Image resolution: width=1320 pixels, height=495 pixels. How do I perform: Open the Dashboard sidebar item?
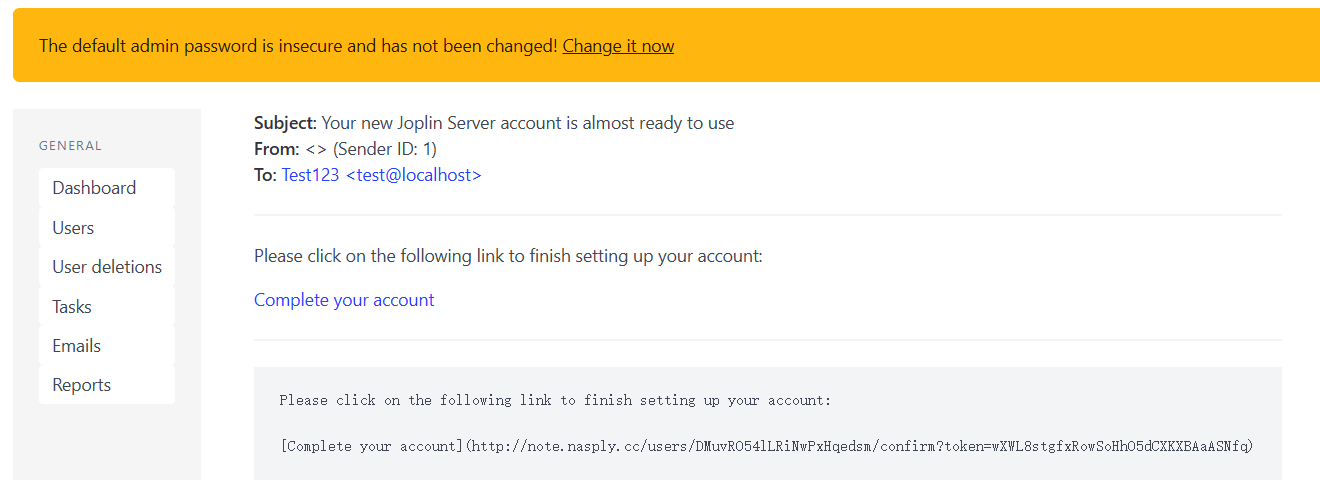click(94, 188)
